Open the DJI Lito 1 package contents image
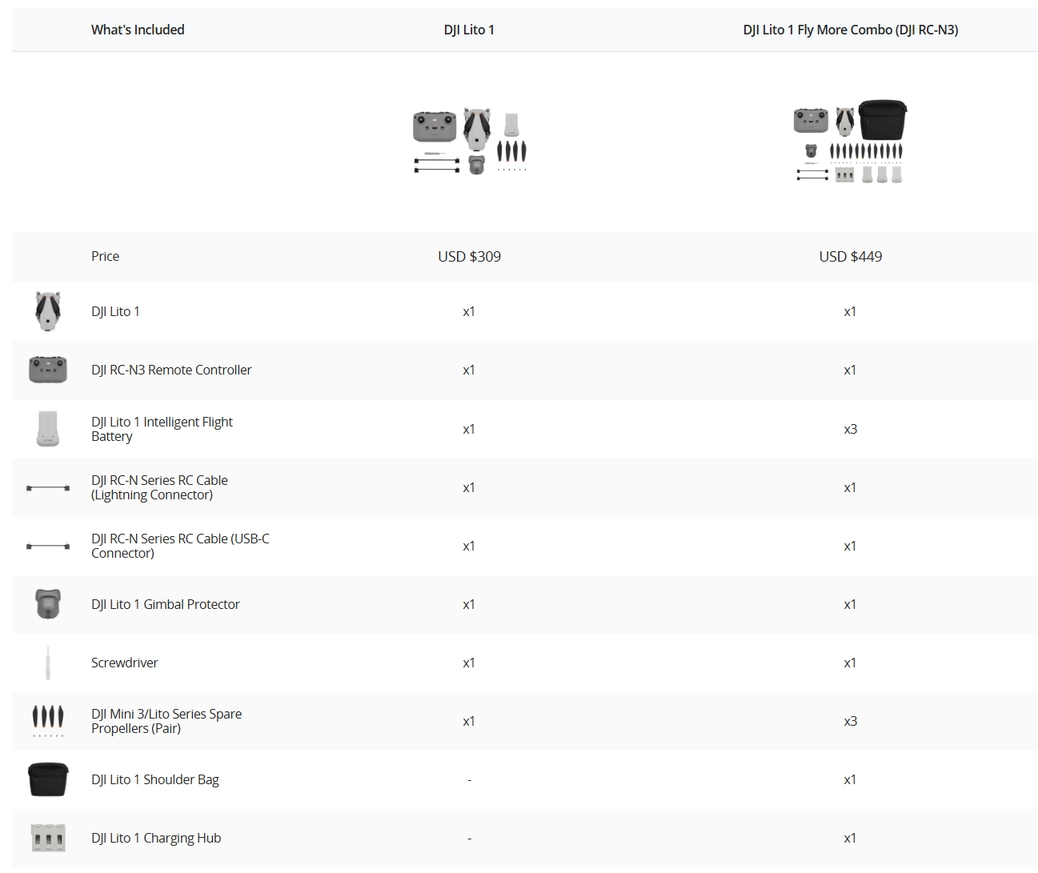The height and width of the screenshot is (873, 1038). pyautogui.click(x=469, y=141)
